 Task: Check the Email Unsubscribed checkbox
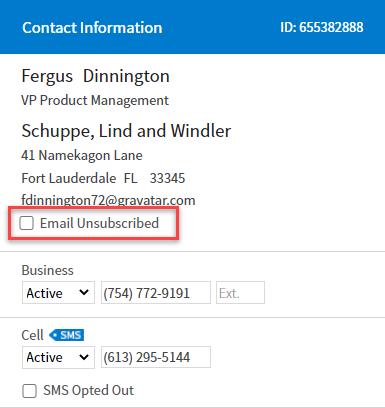click(x=26, y=223)
